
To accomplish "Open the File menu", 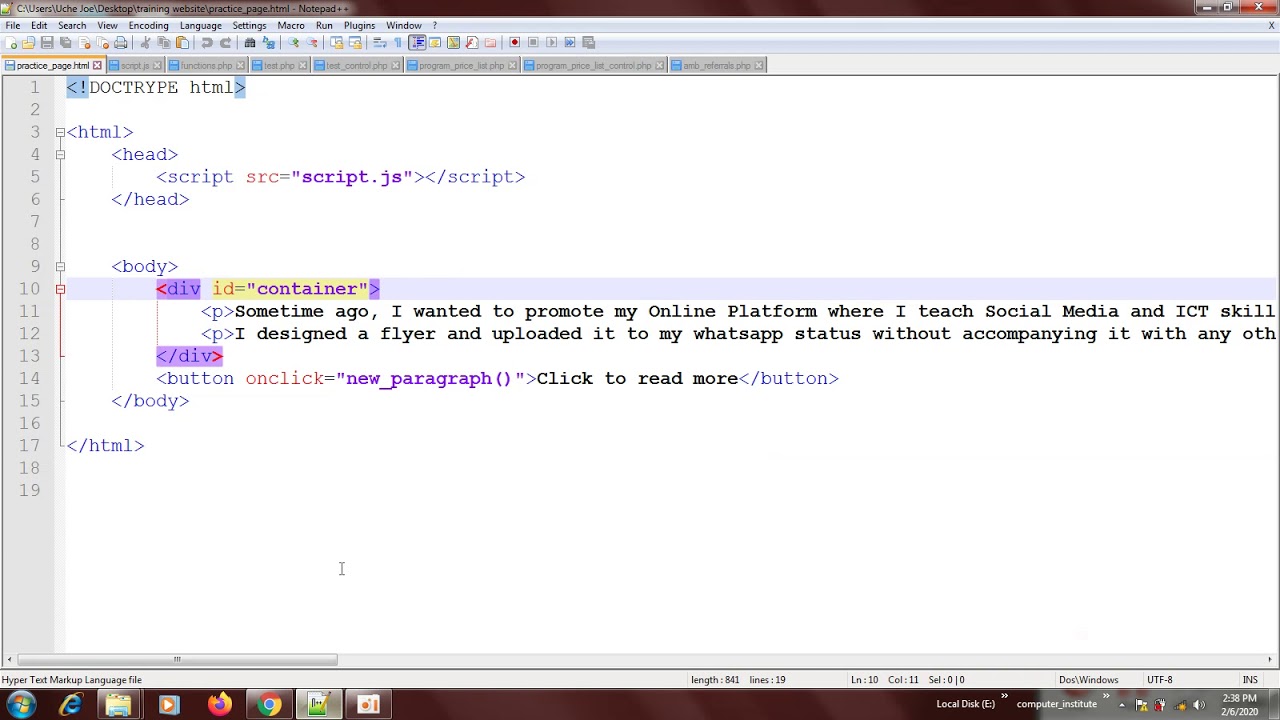I will 13,25.
